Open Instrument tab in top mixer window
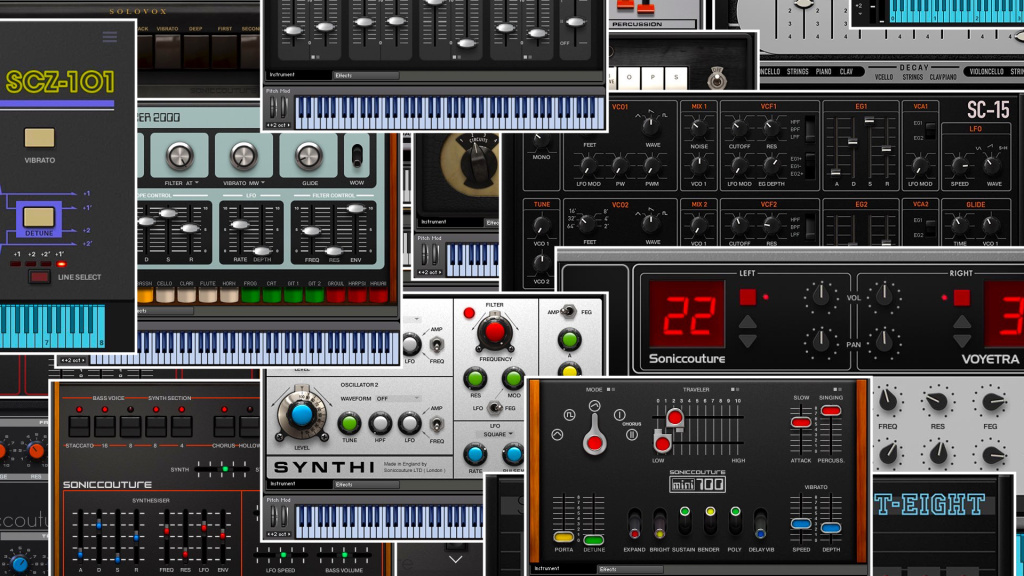This screenshot has height=576, width=1024. point(298,75)
